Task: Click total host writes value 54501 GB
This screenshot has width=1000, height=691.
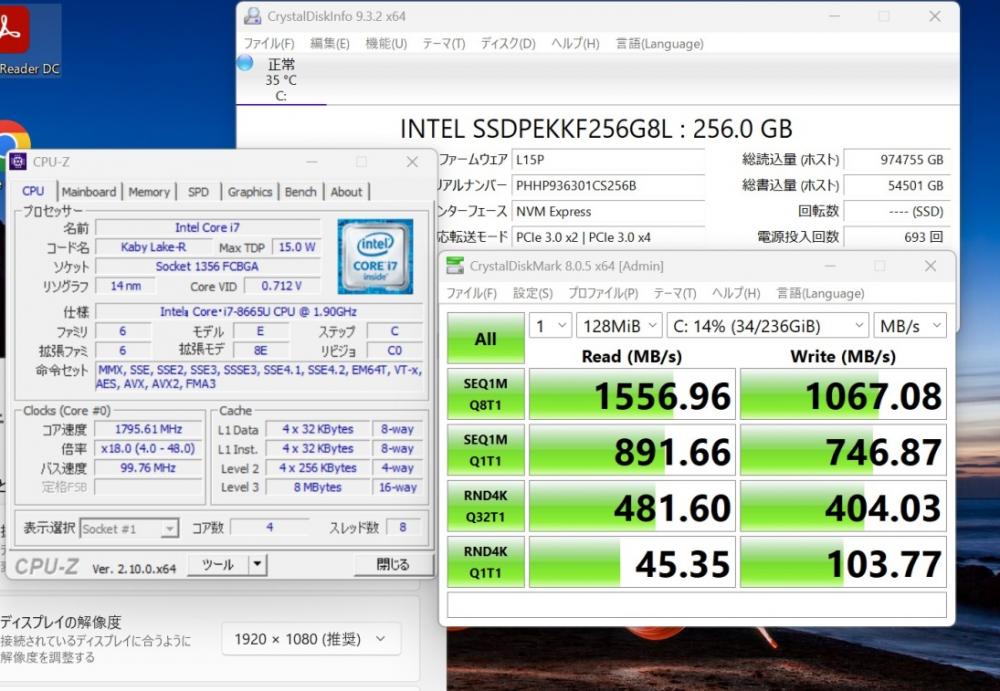Action: click(897, 186)
